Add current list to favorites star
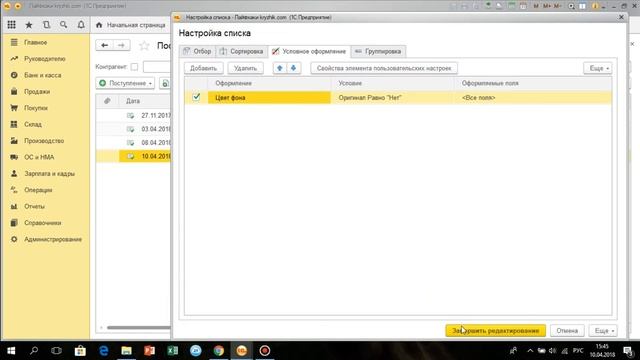Image resolution: width=640 pixels, height=360 pixels. tap(144, 45)
